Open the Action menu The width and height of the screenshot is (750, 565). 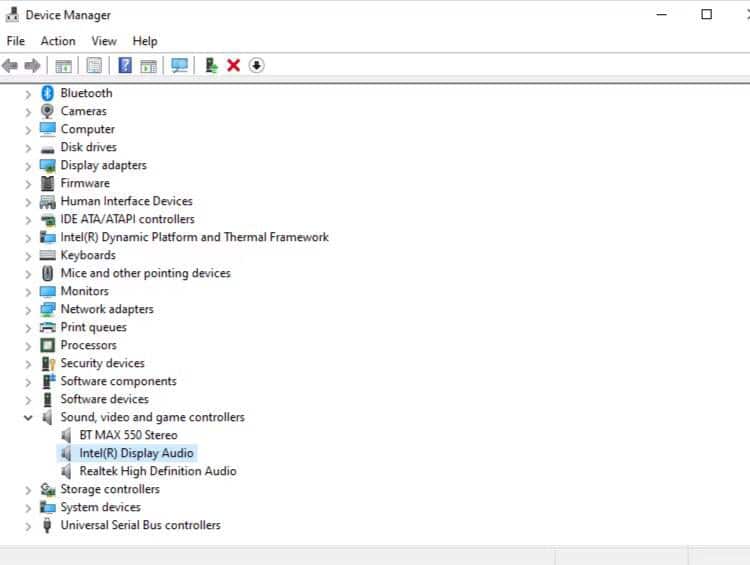point(57,41)
